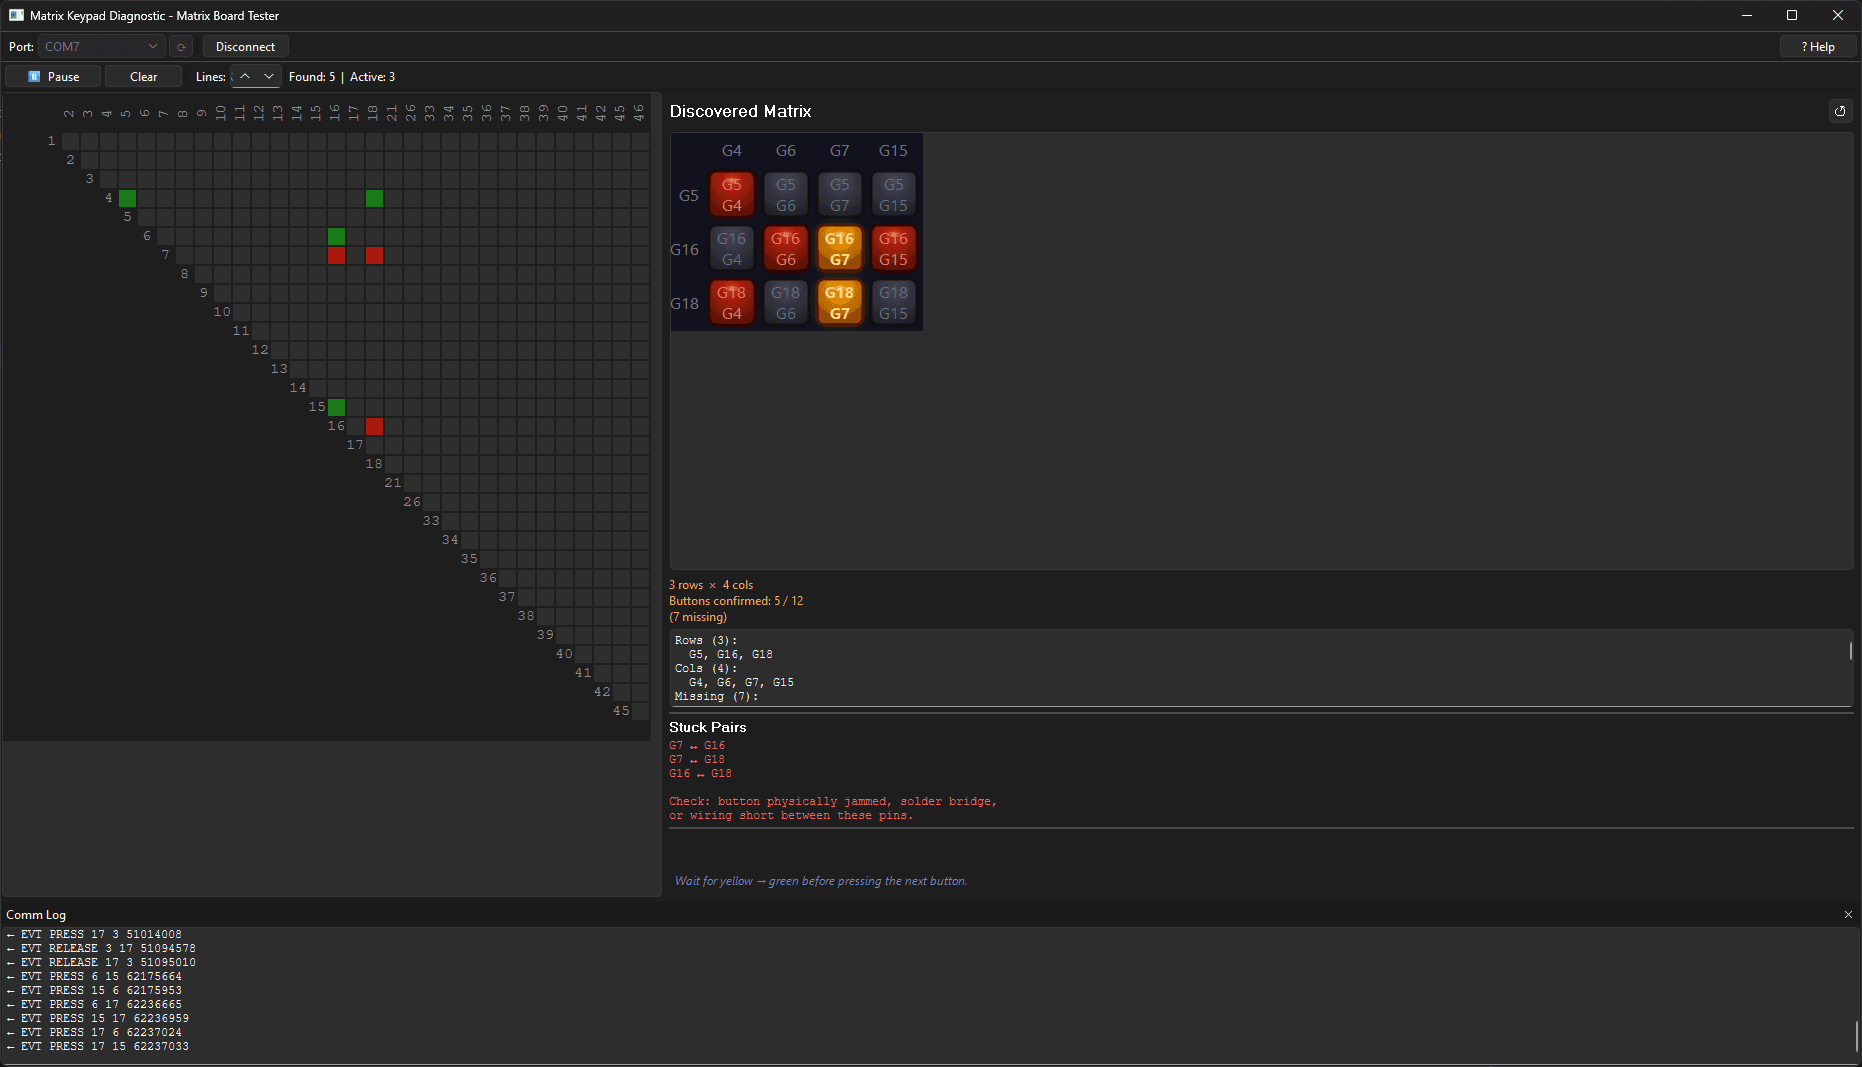Pause the matrix scanning
1862x1067 pixels.
coord(53,76)
